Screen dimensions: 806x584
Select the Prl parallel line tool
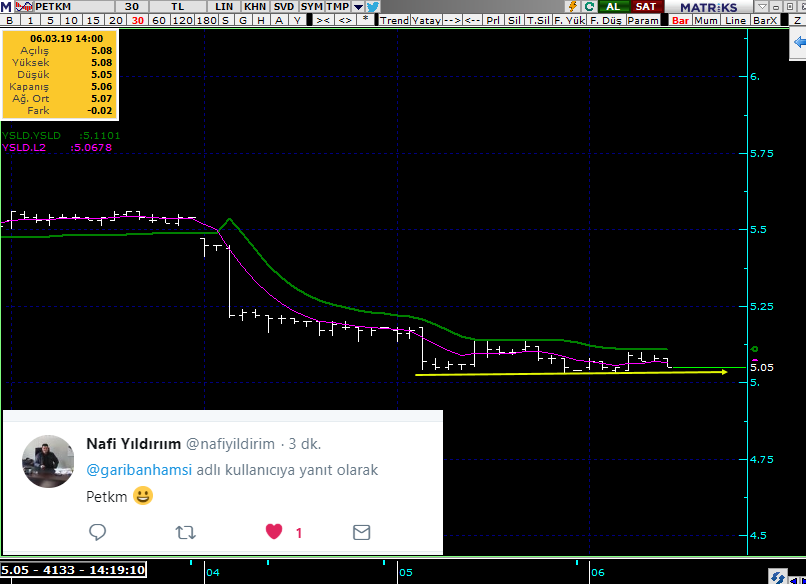click(493, 21)
